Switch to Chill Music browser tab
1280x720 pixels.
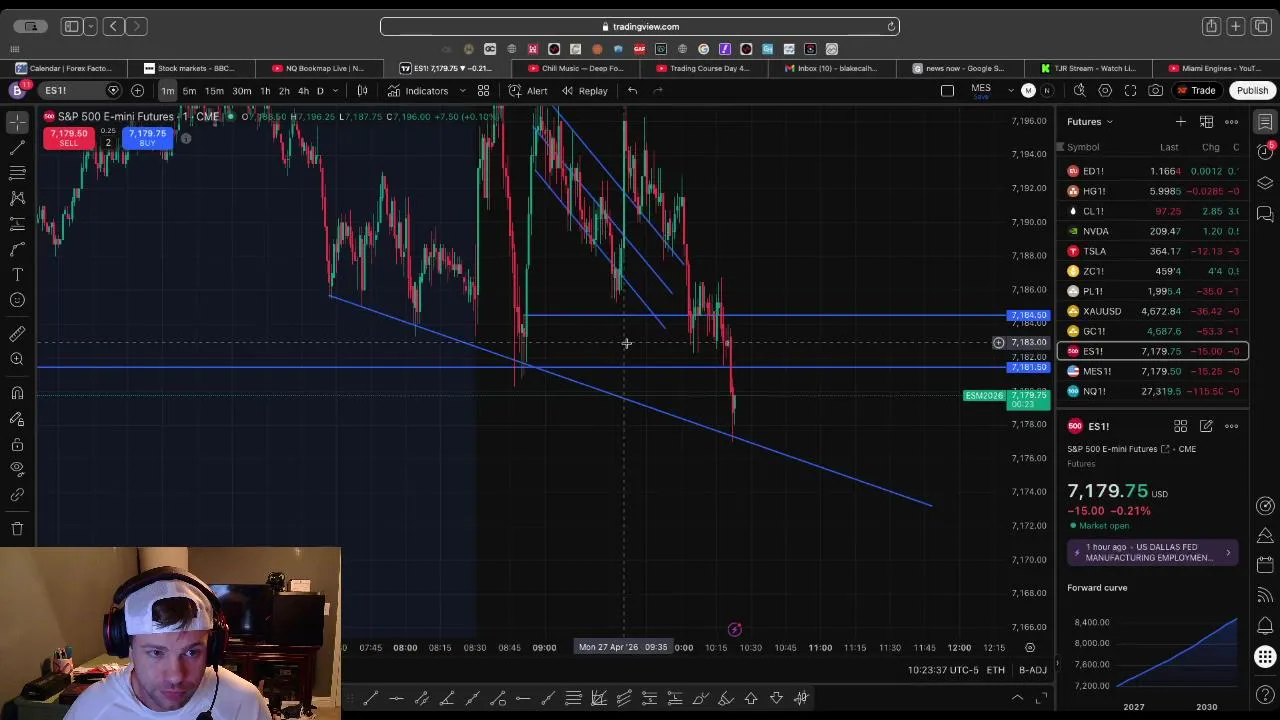[575, 68]
